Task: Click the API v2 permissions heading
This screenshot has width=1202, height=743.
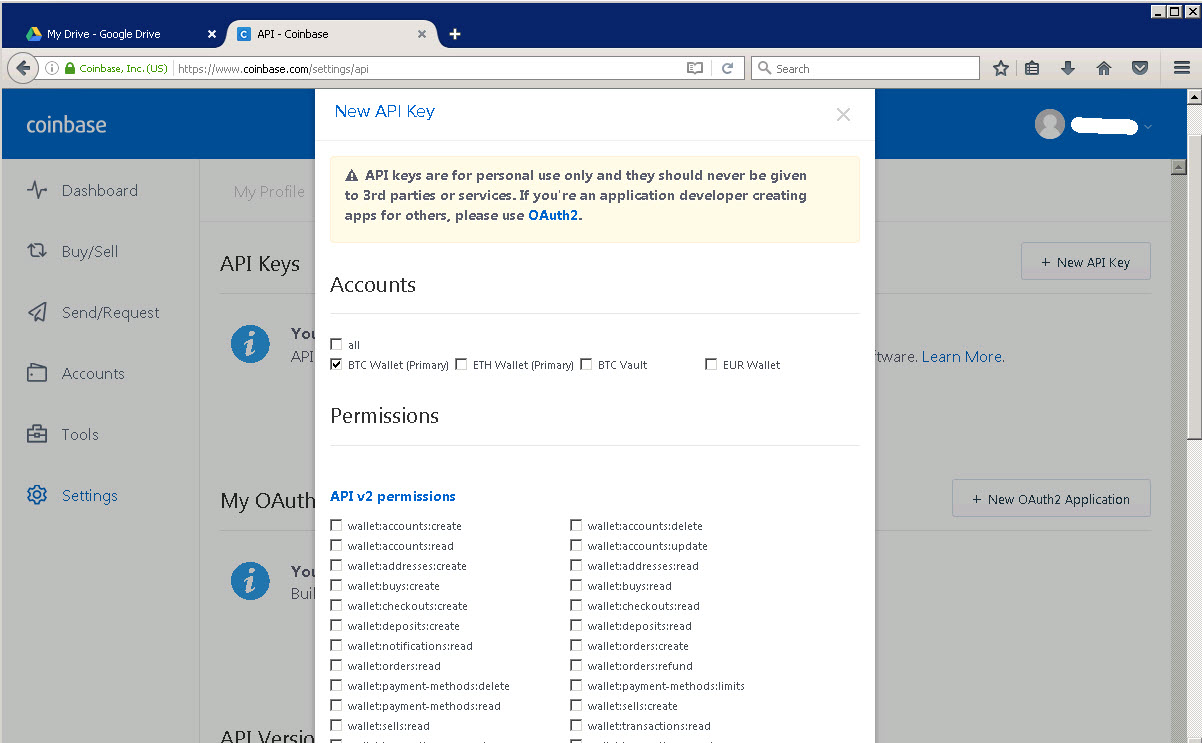Action: (393, 496)
